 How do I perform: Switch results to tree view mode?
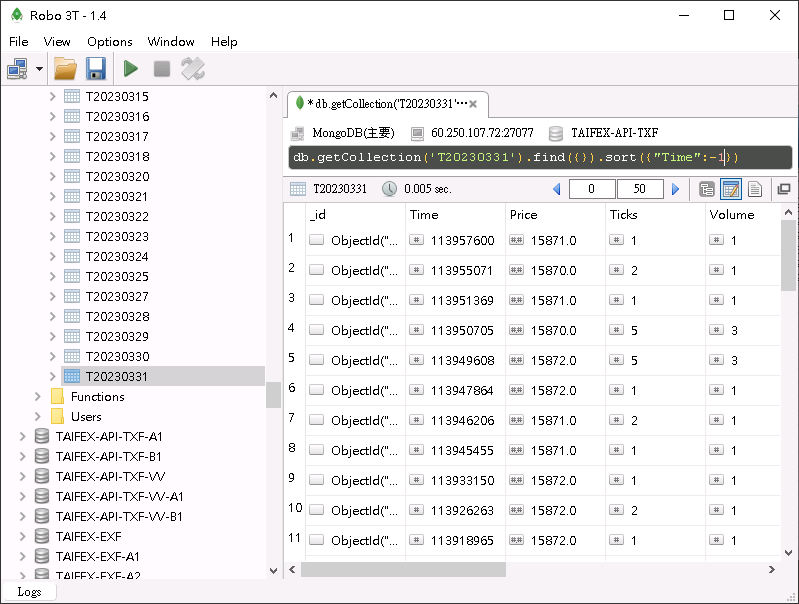pos(707,189)
